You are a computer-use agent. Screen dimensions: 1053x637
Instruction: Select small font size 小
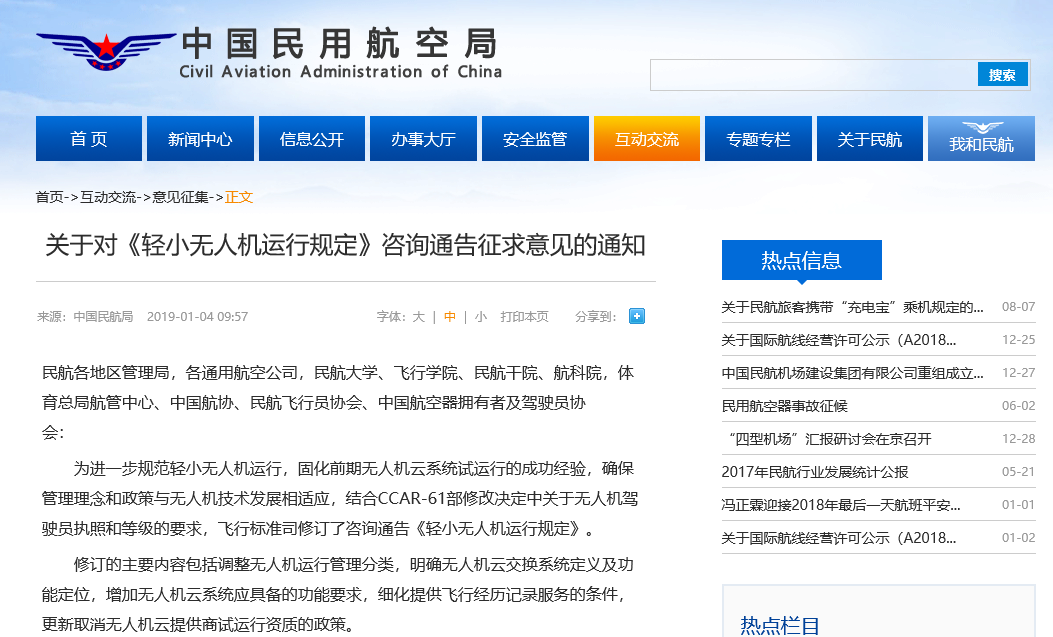479,316
